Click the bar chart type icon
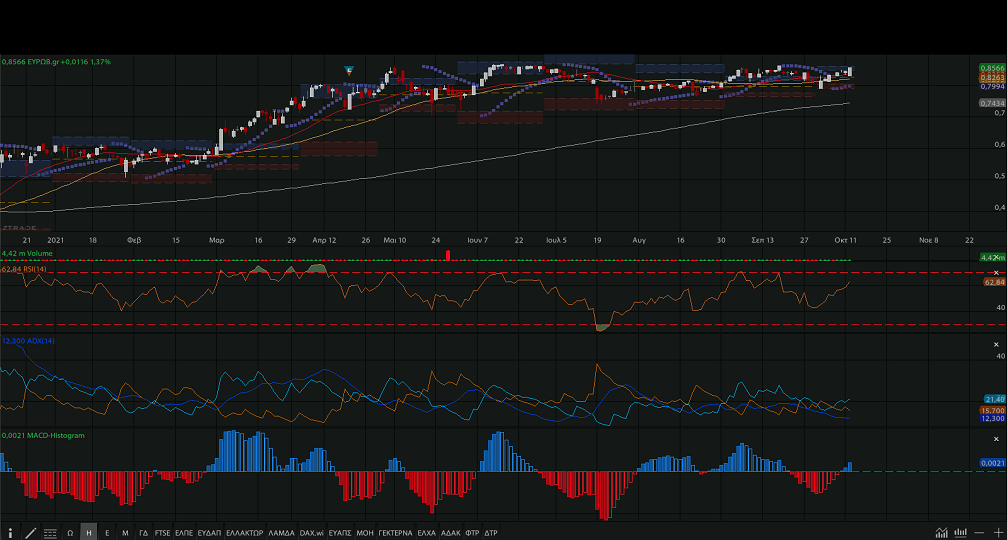 [x=961, y=533]
